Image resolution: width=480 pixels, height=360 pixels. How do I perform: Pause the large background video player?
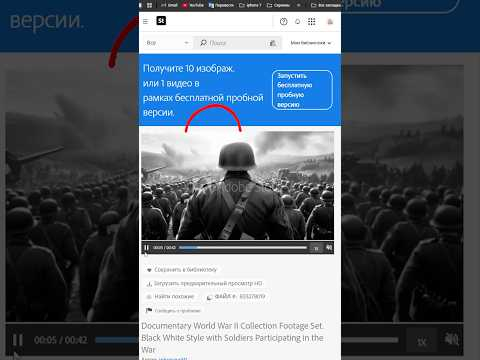tap(18, 340)
